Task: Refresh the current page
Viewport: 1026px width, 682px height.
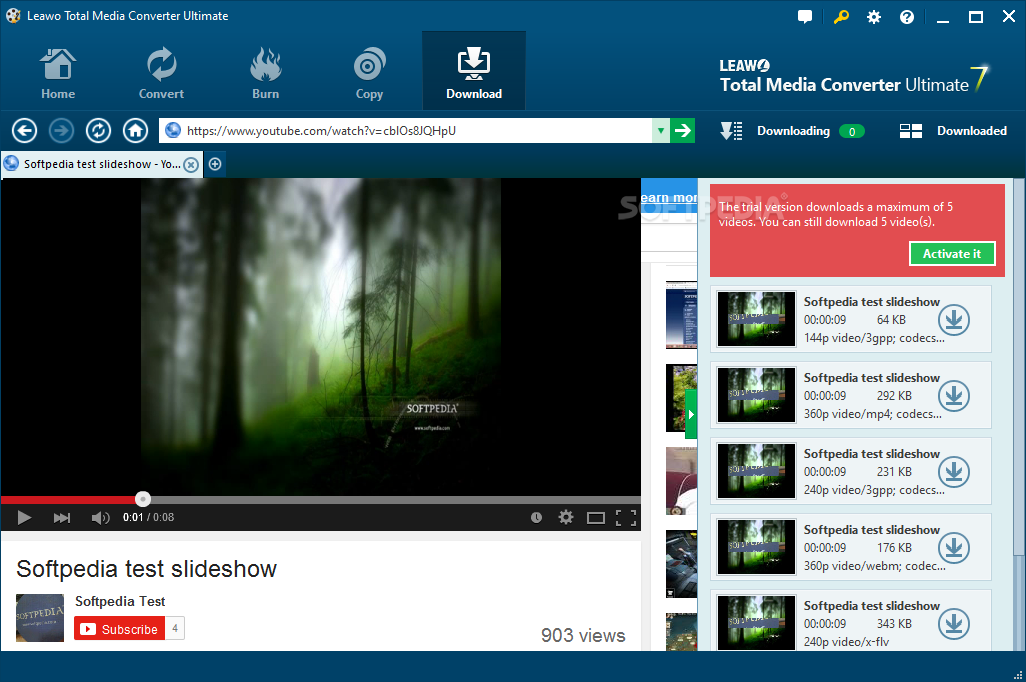Action: (x=98, y=131)
